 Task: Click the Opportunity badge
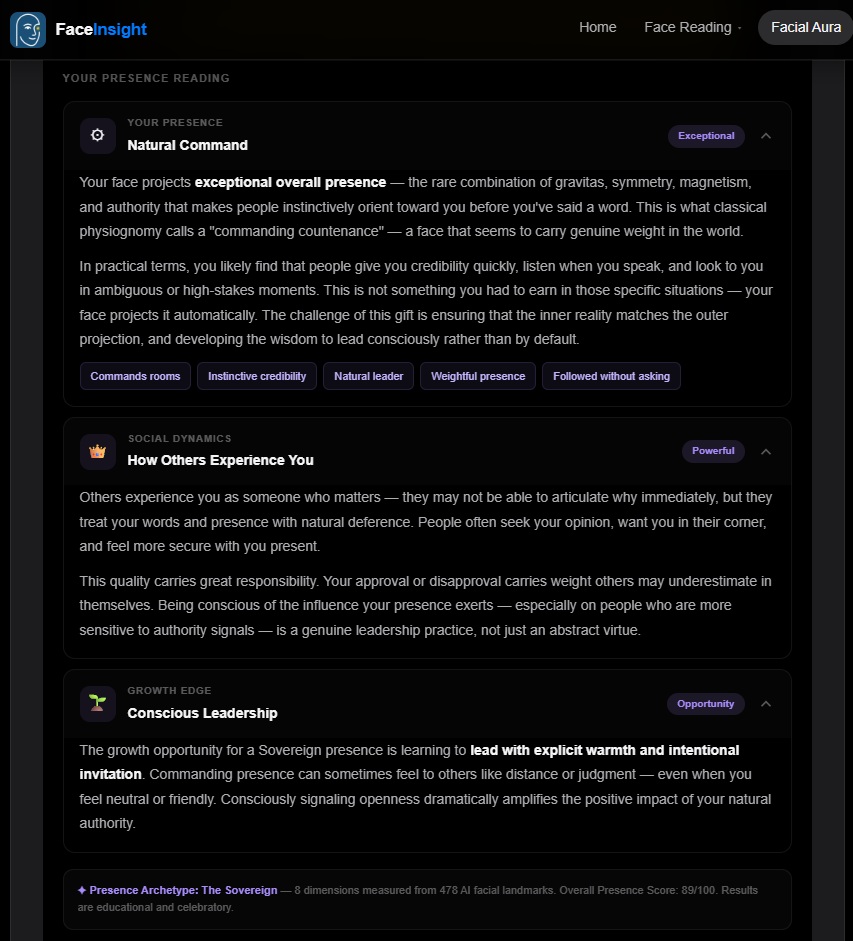pyautogui.click(x=705, y=703)
